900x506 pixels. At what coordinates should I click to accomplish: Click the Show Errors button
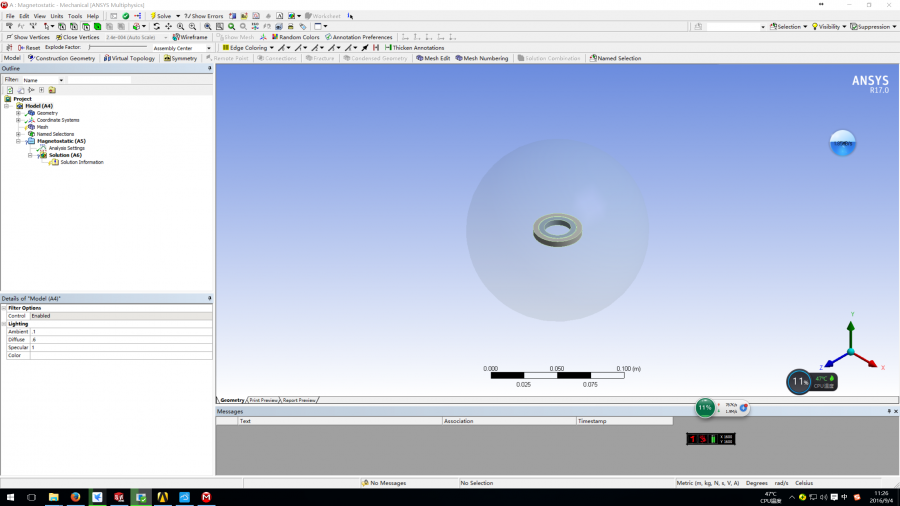coord(204,16)
